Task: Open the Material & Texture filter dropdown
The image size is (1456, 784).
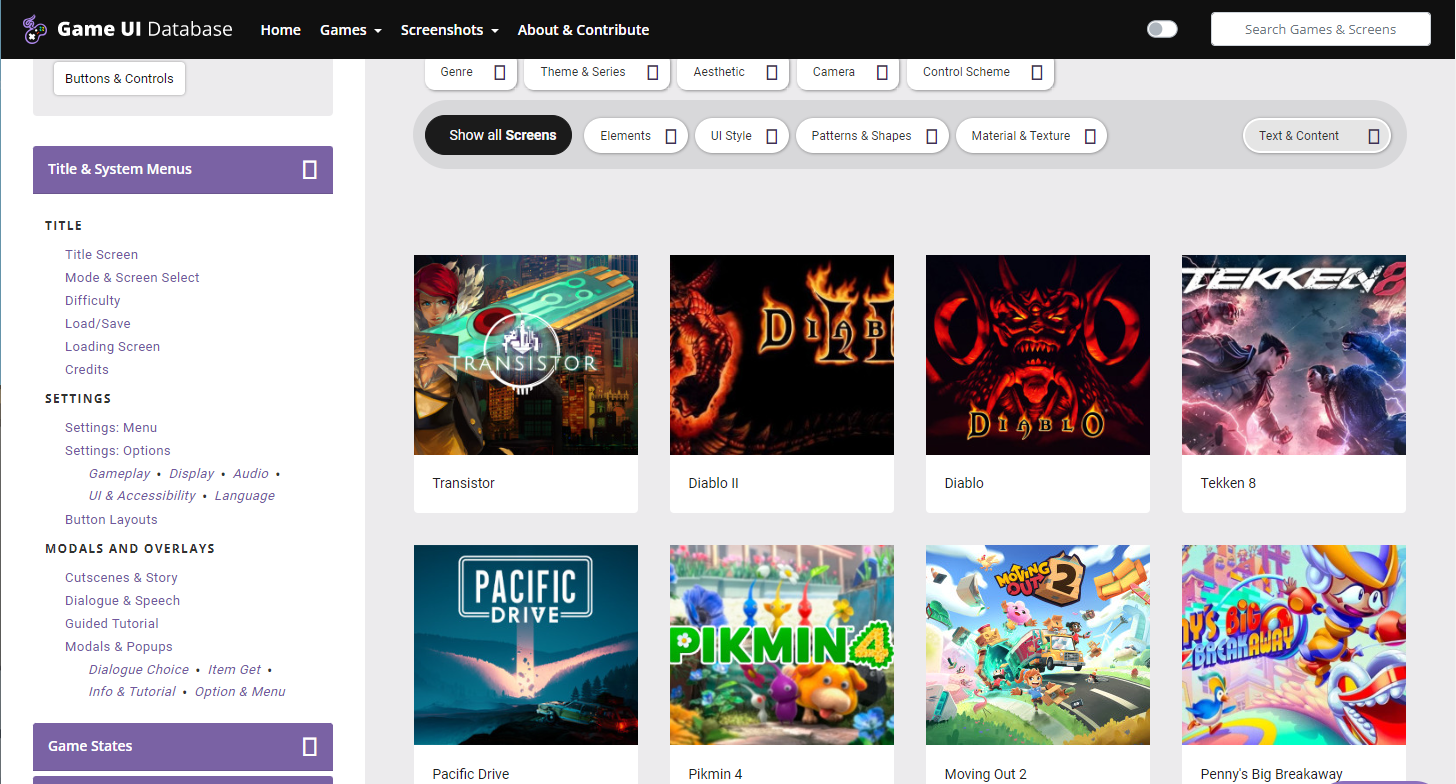Action: (x=1031, y=136)
